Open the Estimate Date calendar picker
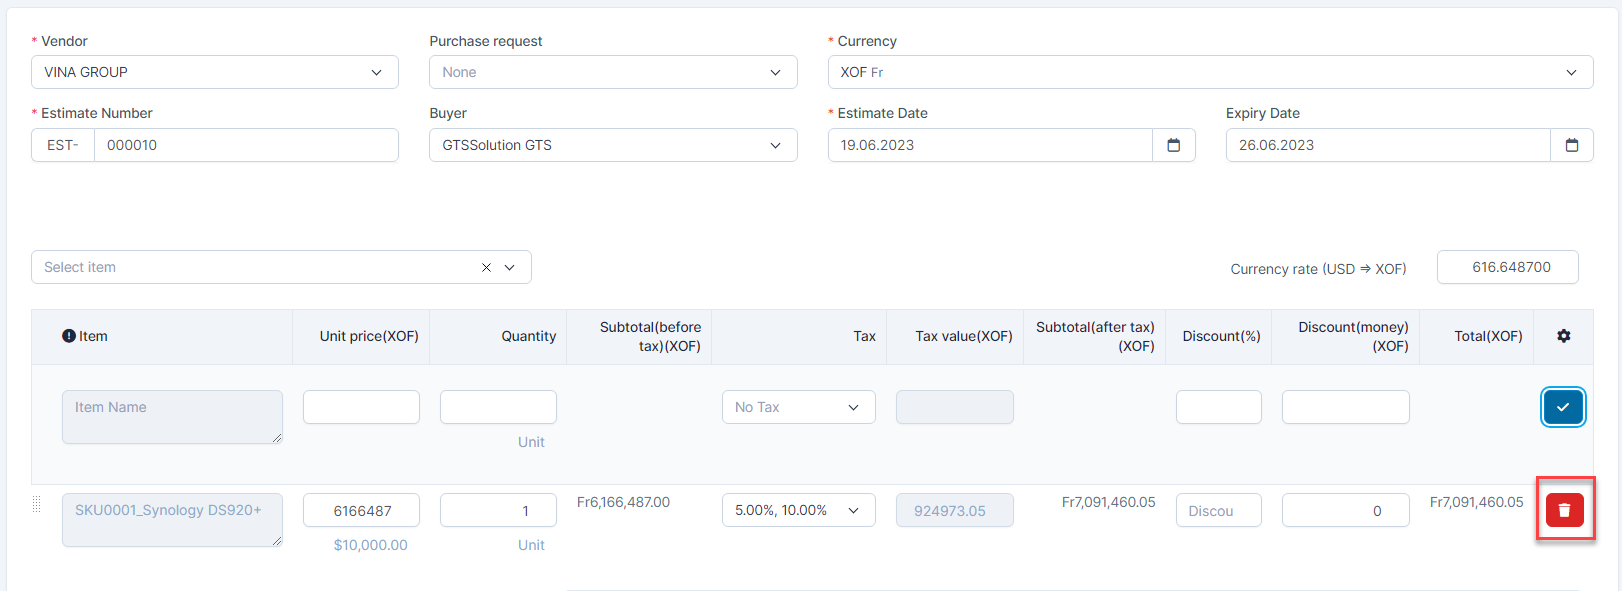 [1173, 145]
